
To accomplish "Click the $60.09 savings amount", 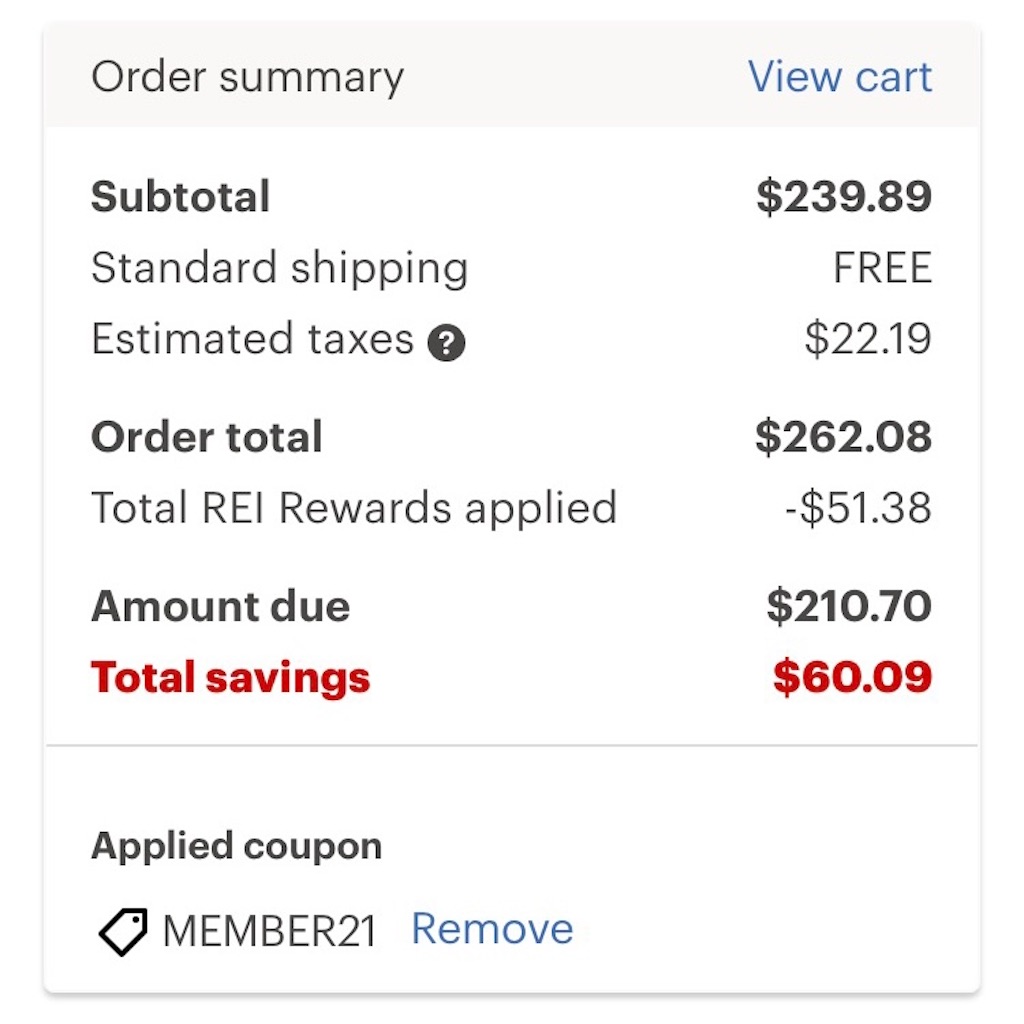I will [852, 677].
